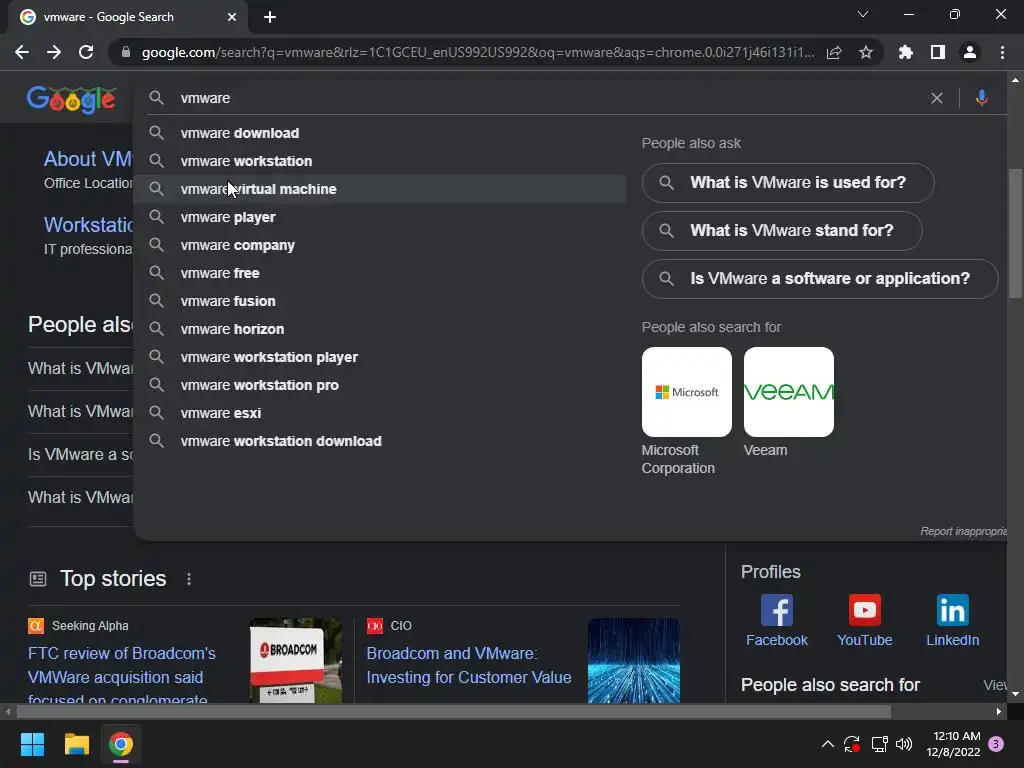Click "Is VMware a software or application?" chip
1024x768 pixels.
[820, 279]
